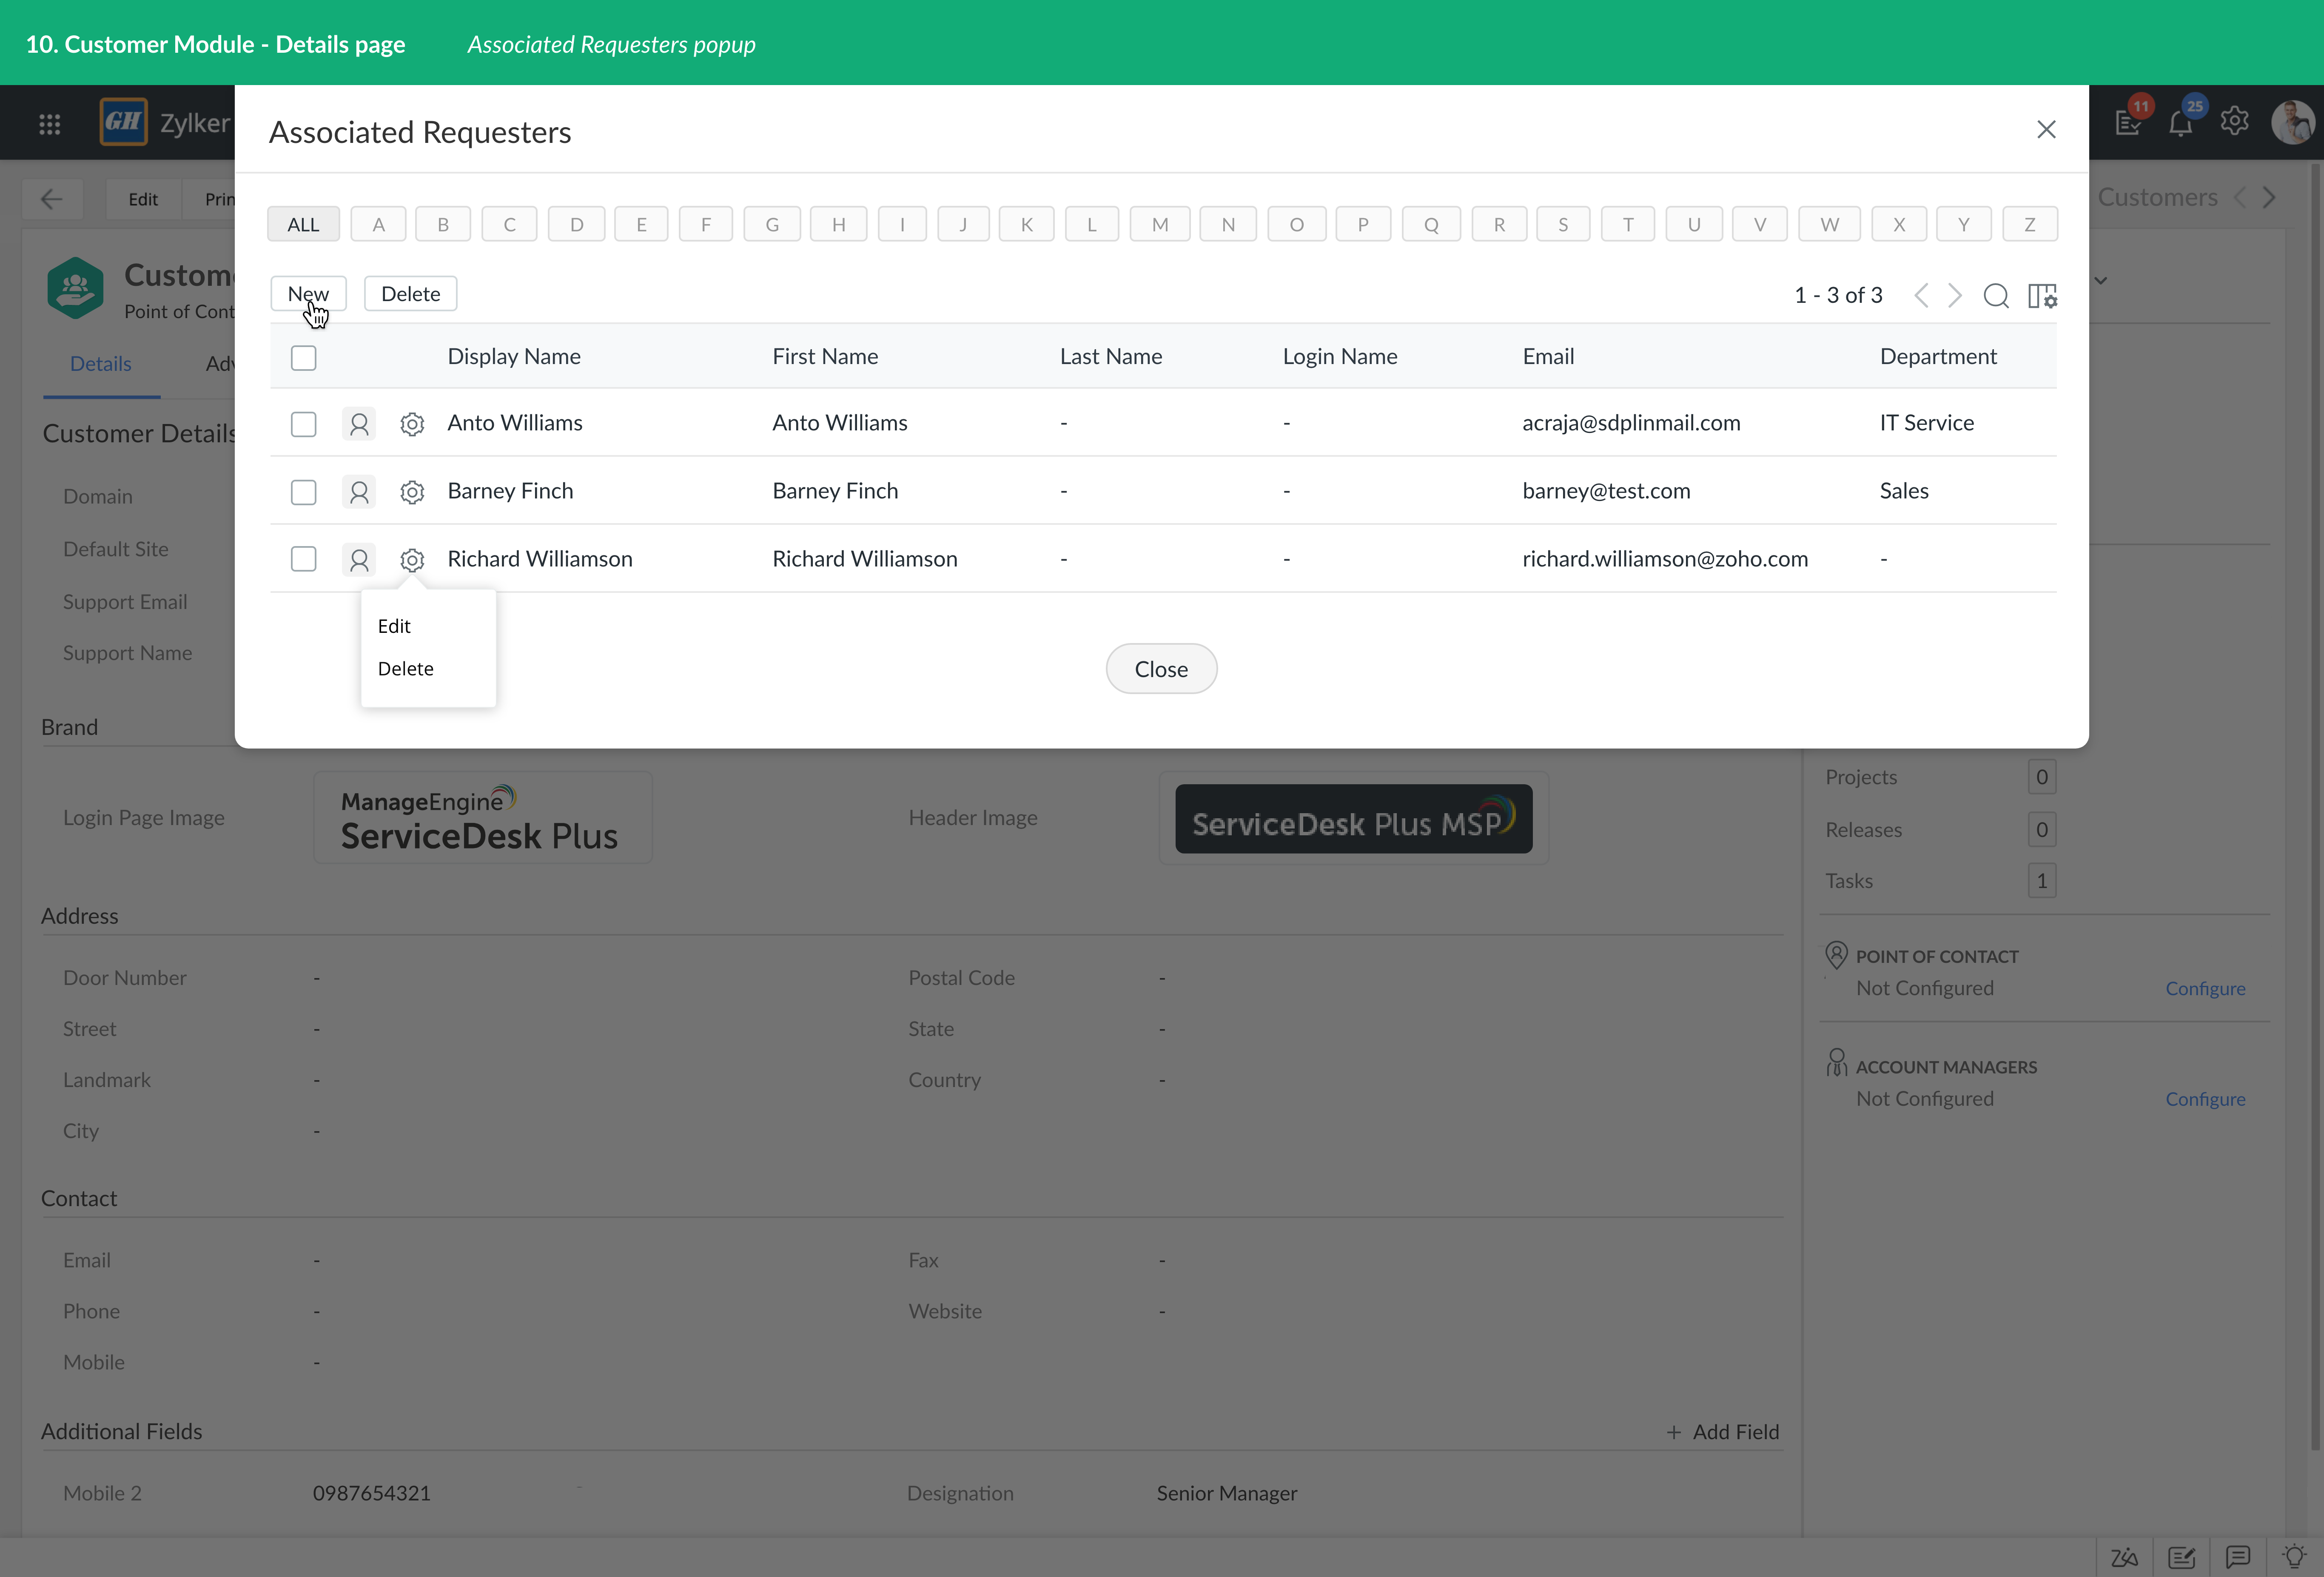Screen dimensions: 2324x1577
Task: Toggle the gear menu for Richard Williamson
Action: click(412, 560)
